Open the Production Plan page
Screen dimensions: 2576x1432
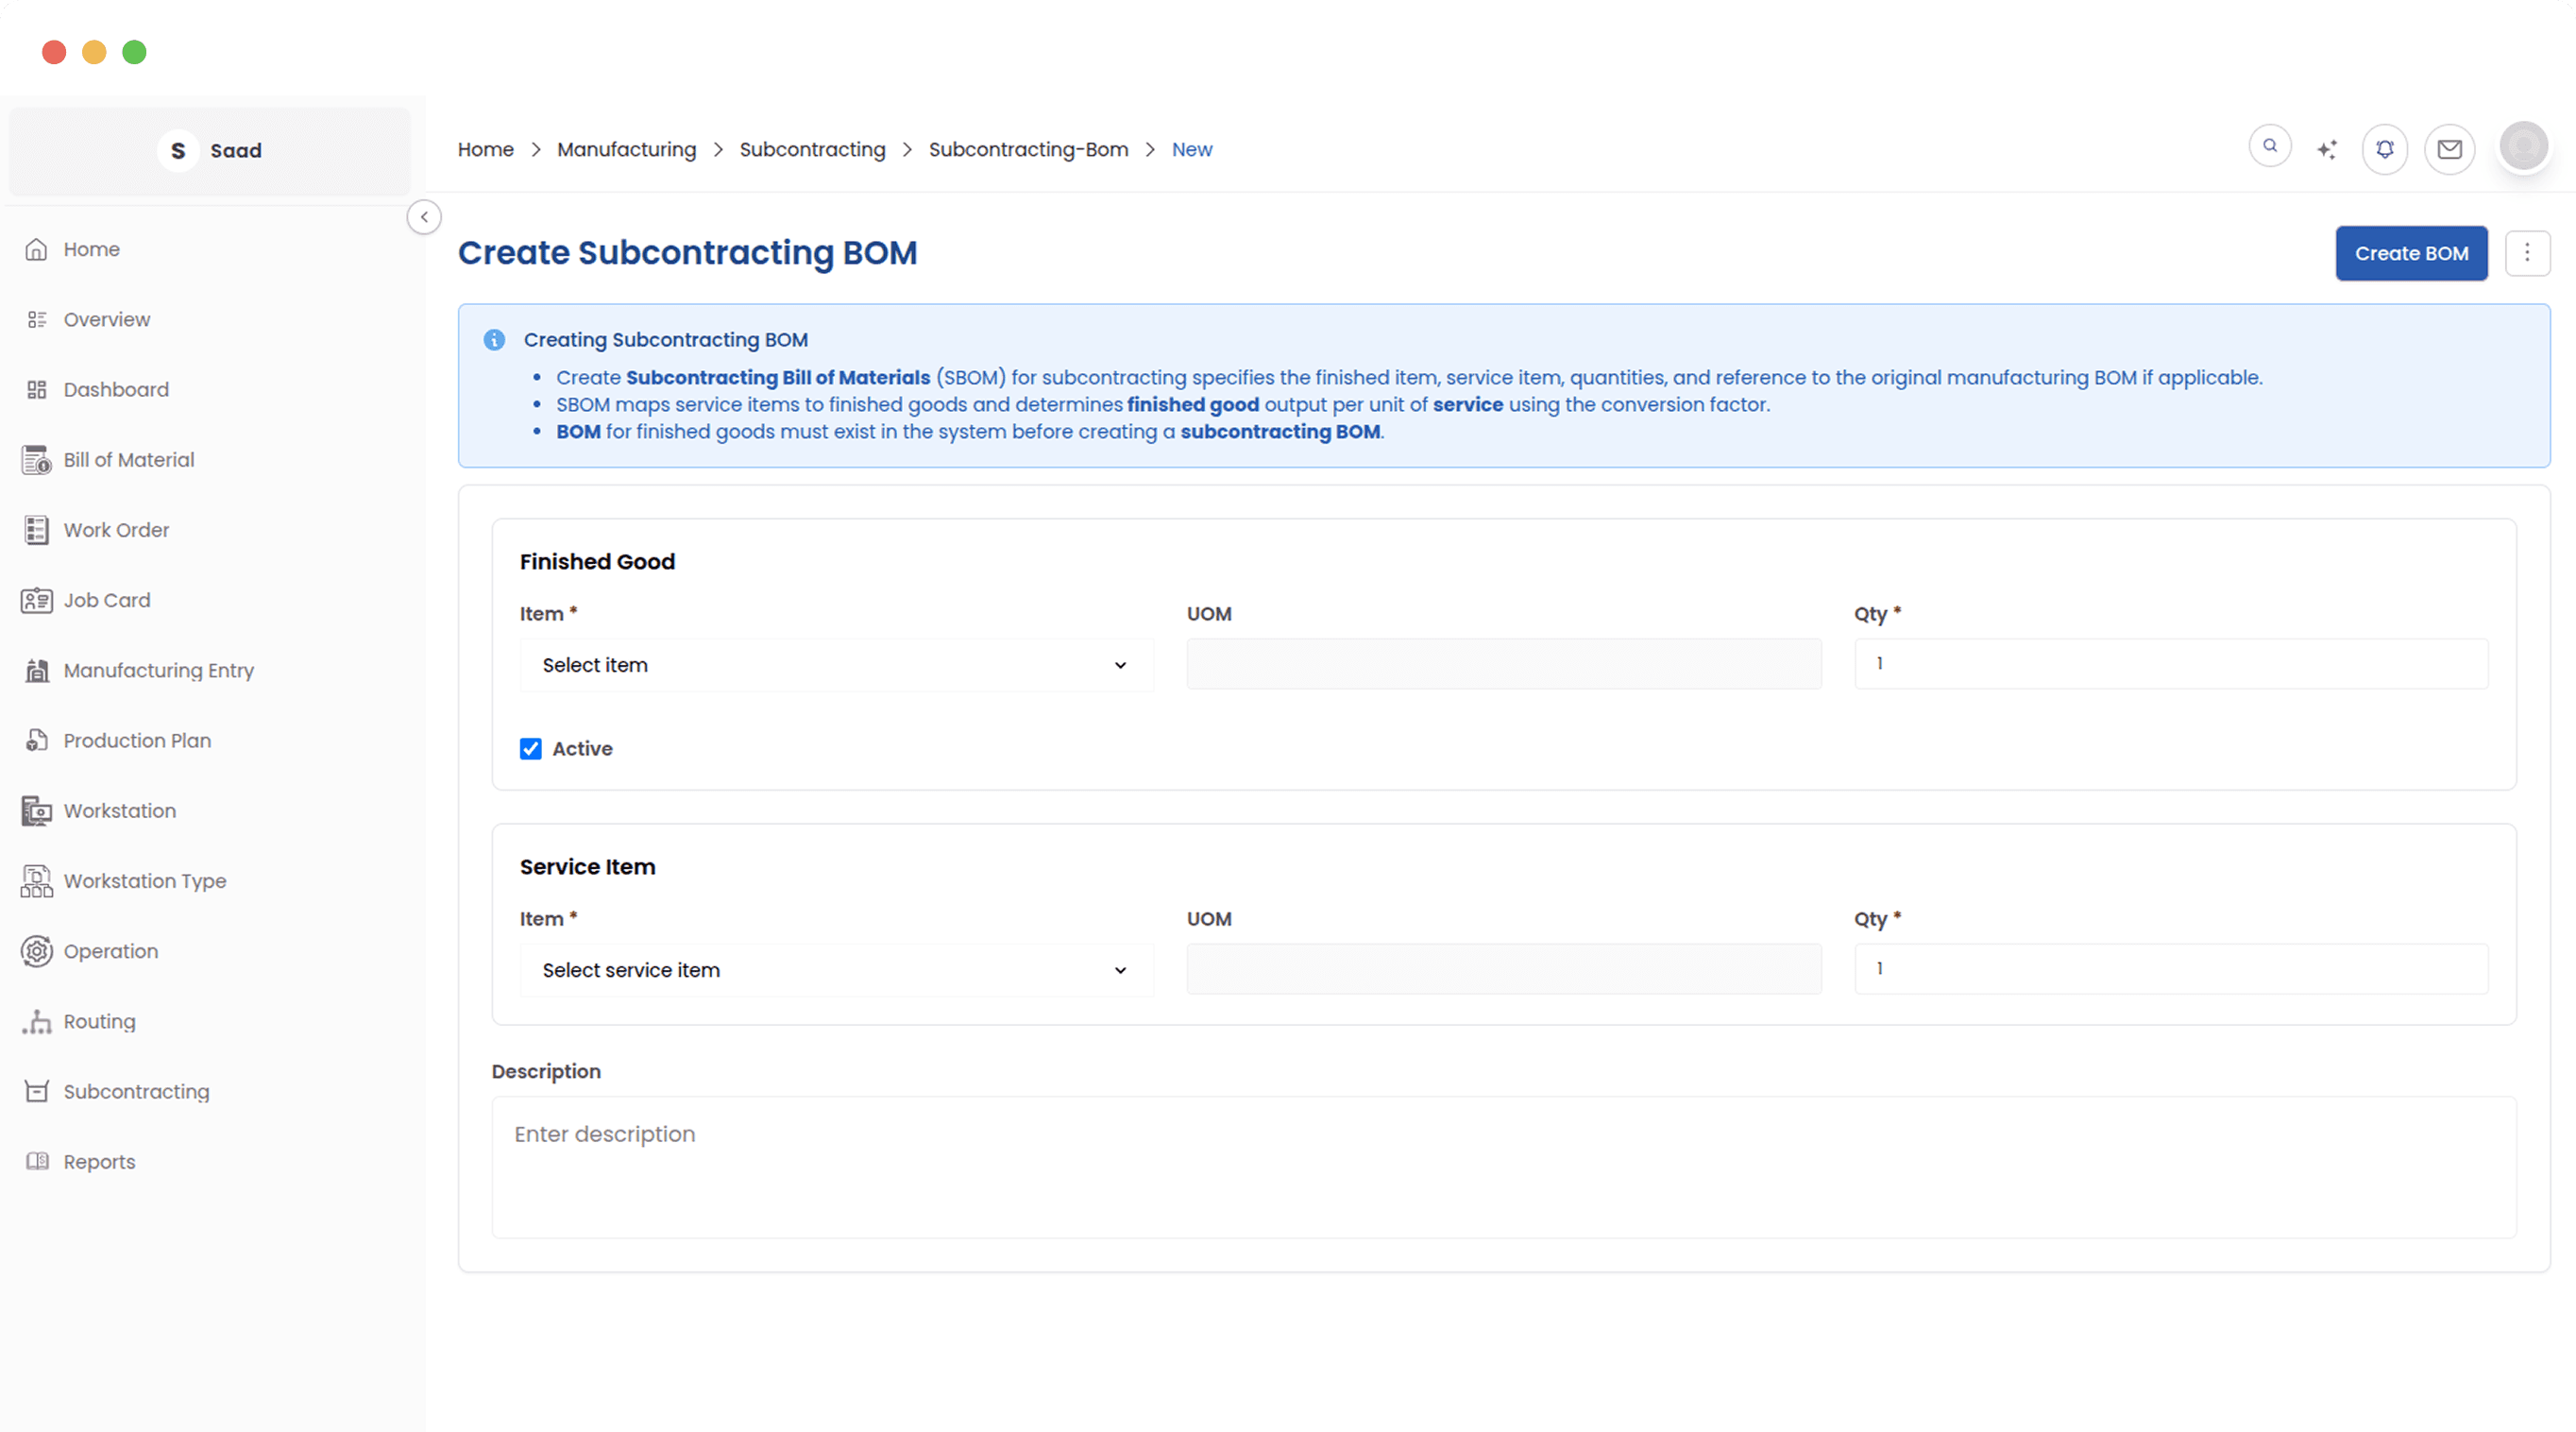pos(137,740)
